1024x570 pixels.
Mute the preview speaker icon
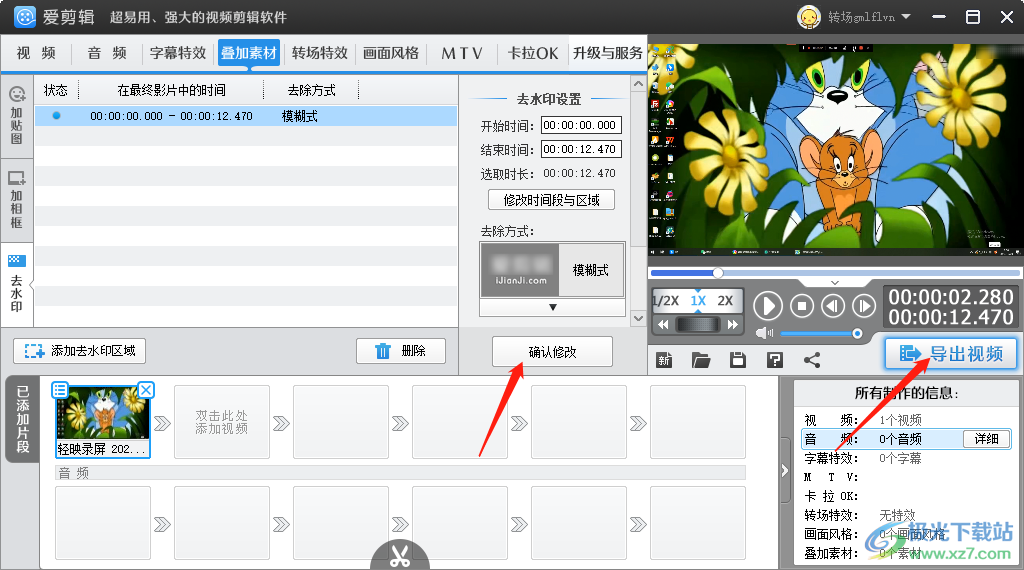[x=764, y=334]
